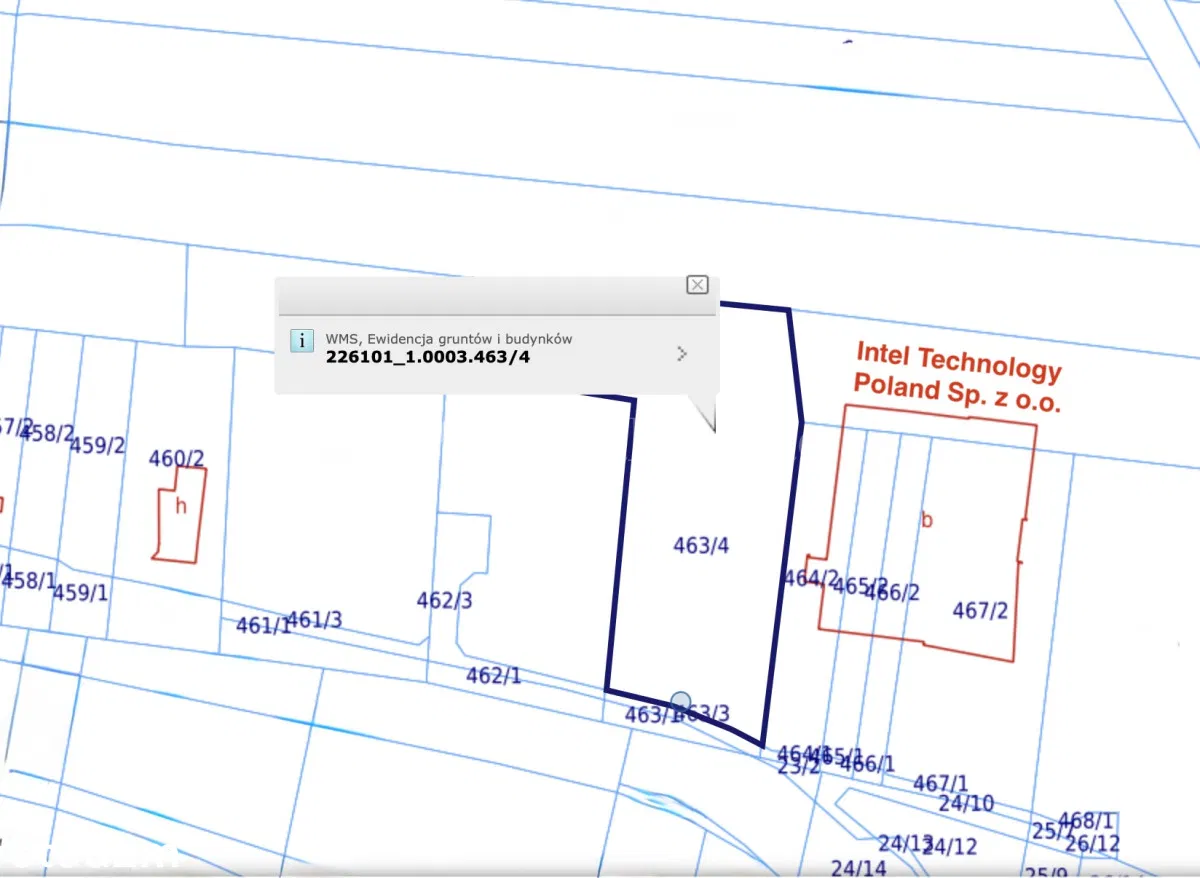Click parcel label 24/14
Screen dimensions: 1200x878
(858, 867)
